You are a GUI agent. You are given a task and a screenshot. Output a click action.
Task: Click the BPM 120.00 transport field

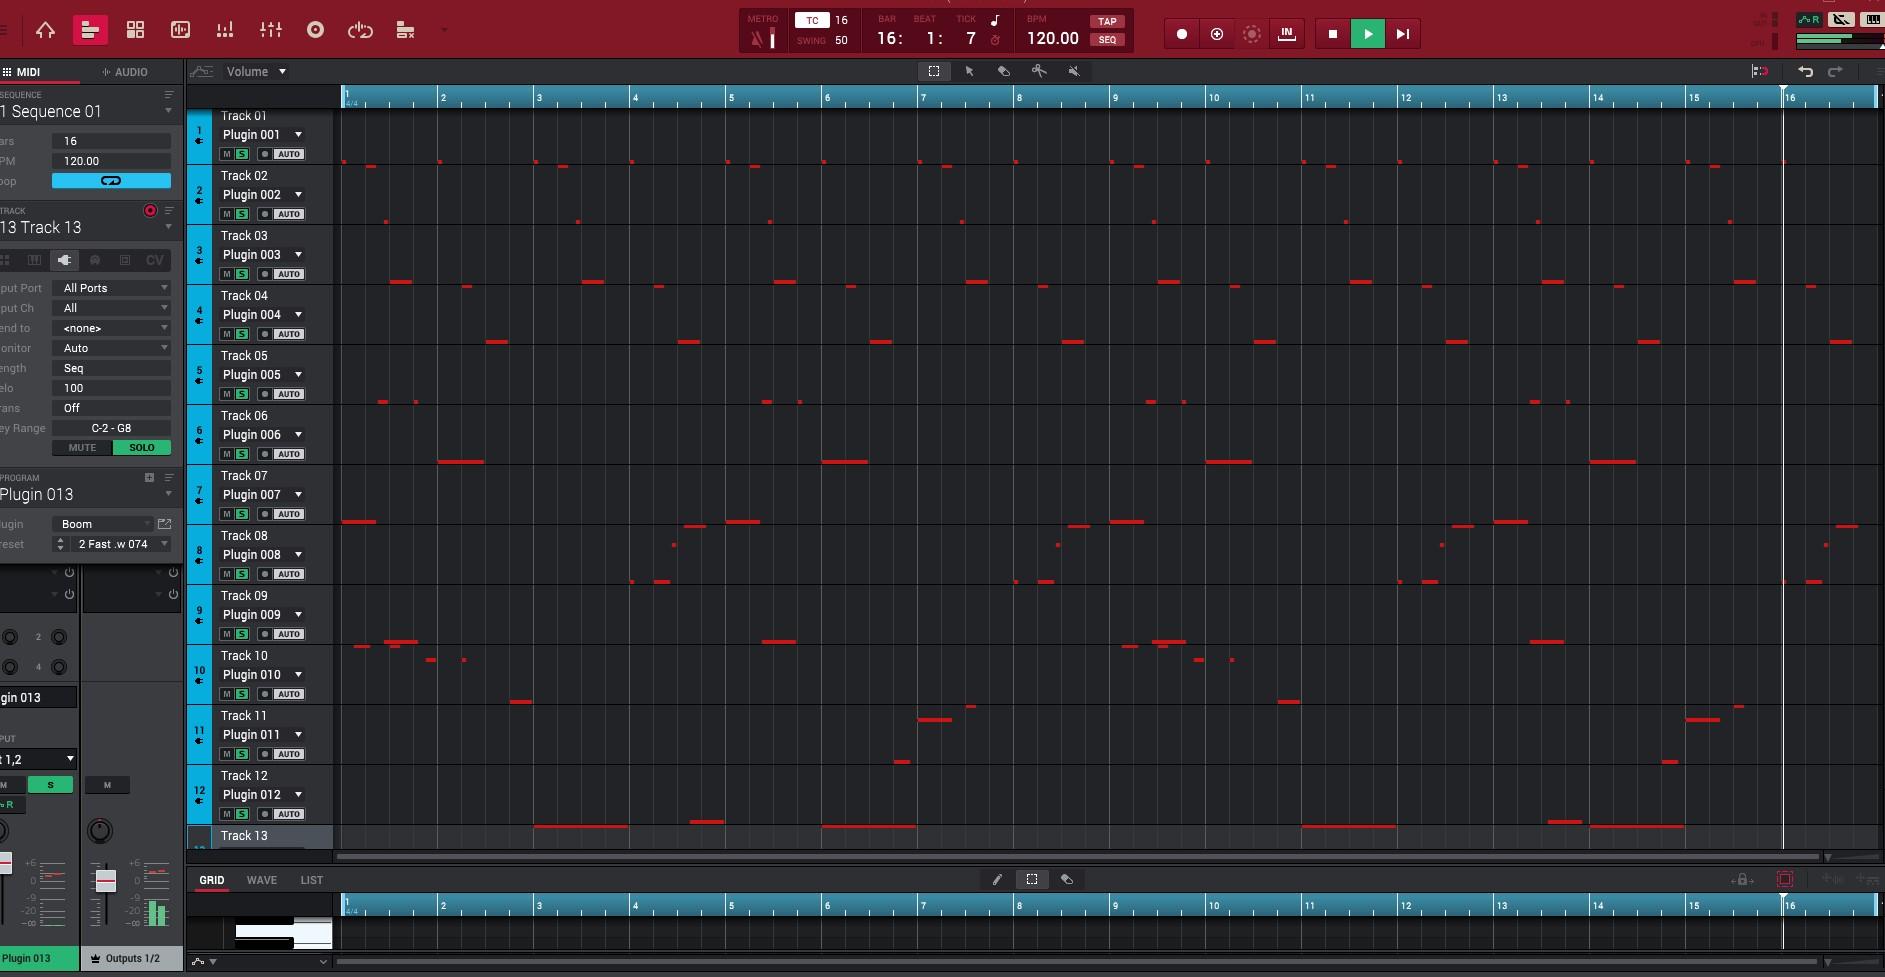tap(1053, 38)
